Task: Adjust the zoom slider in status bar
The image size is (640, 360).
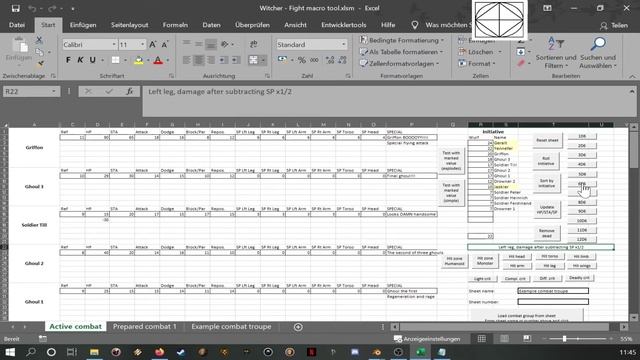Action: click(564, 339)
